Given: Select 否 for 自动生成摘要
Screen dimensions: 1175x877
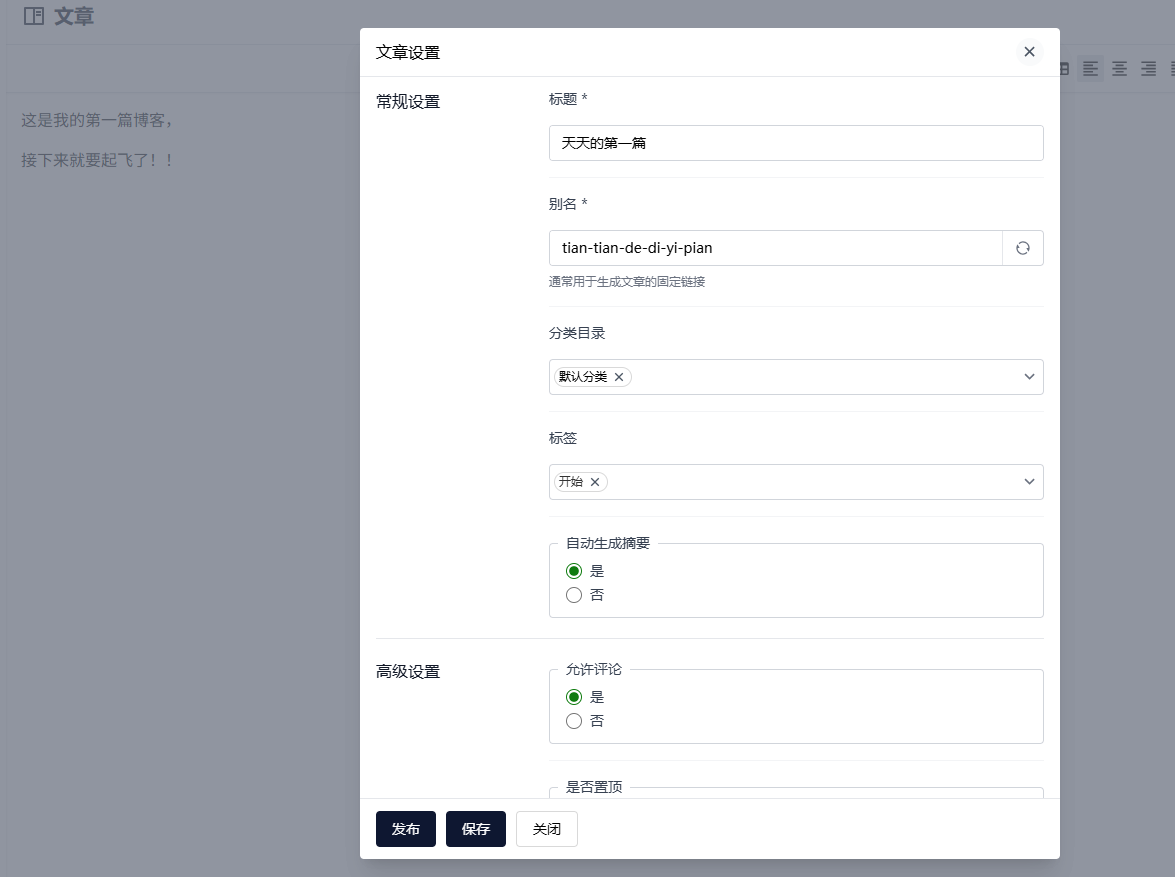Looking at the screenshot, I should 574,595.
